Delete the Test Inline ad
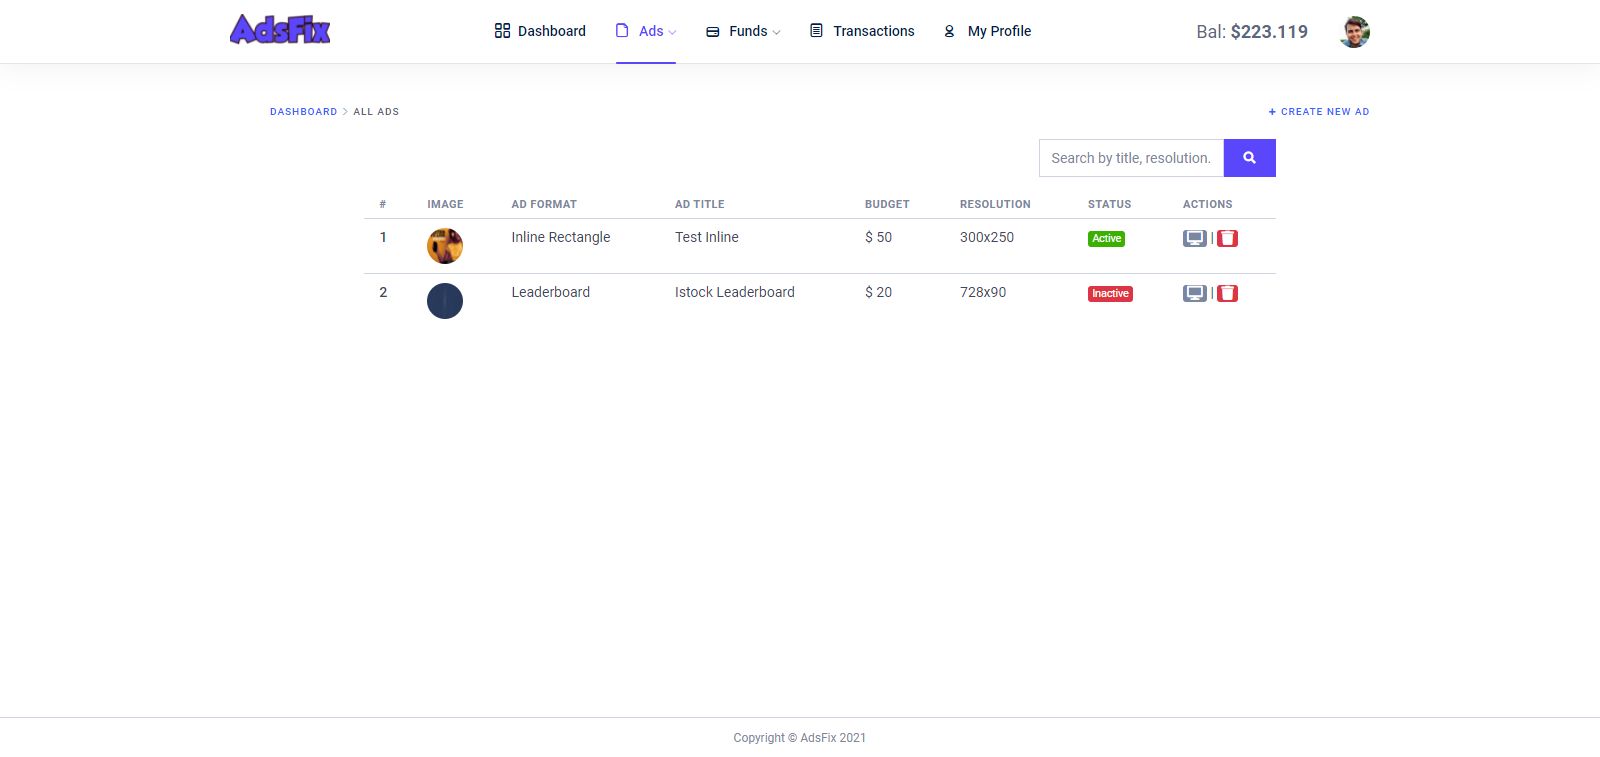This screenshot has height=757, width=1600. 1227,238
